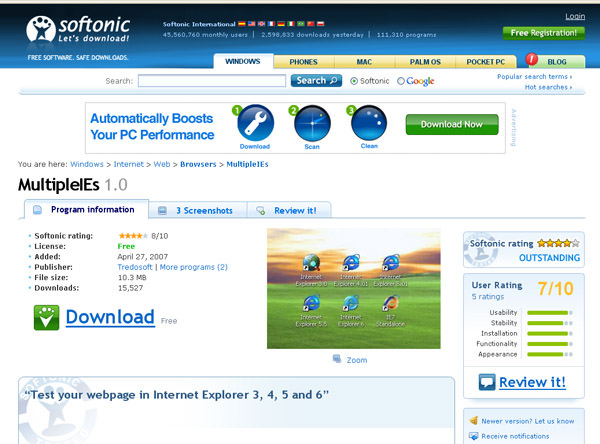
Task: Click the Softonic logo icon
Action: coord(43,30)
